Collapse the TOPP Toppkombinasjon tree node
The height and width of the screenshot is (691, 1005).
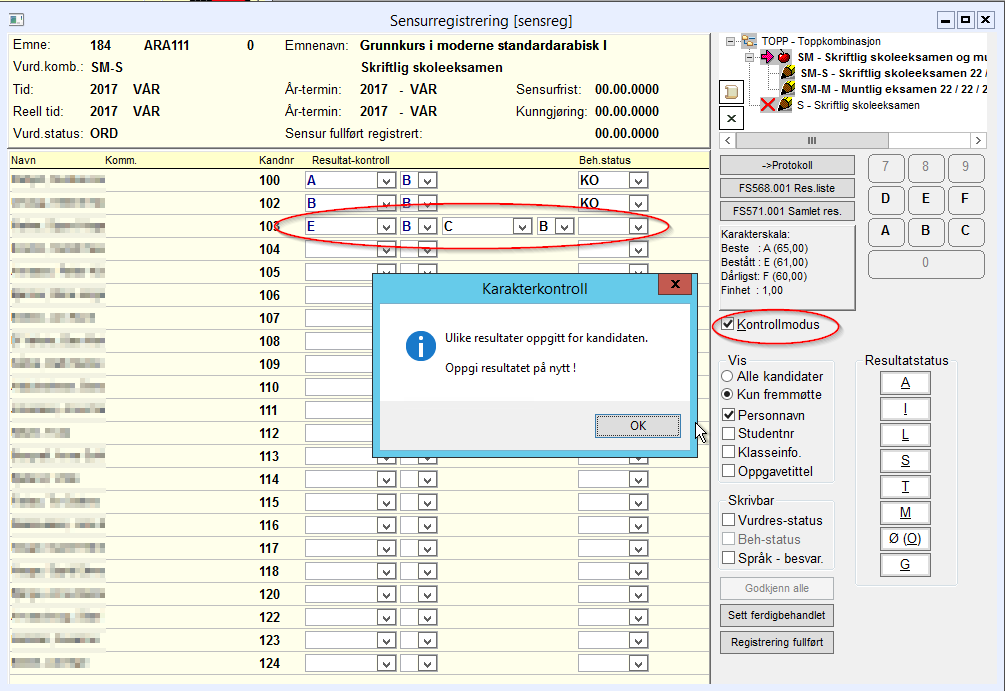731,42
